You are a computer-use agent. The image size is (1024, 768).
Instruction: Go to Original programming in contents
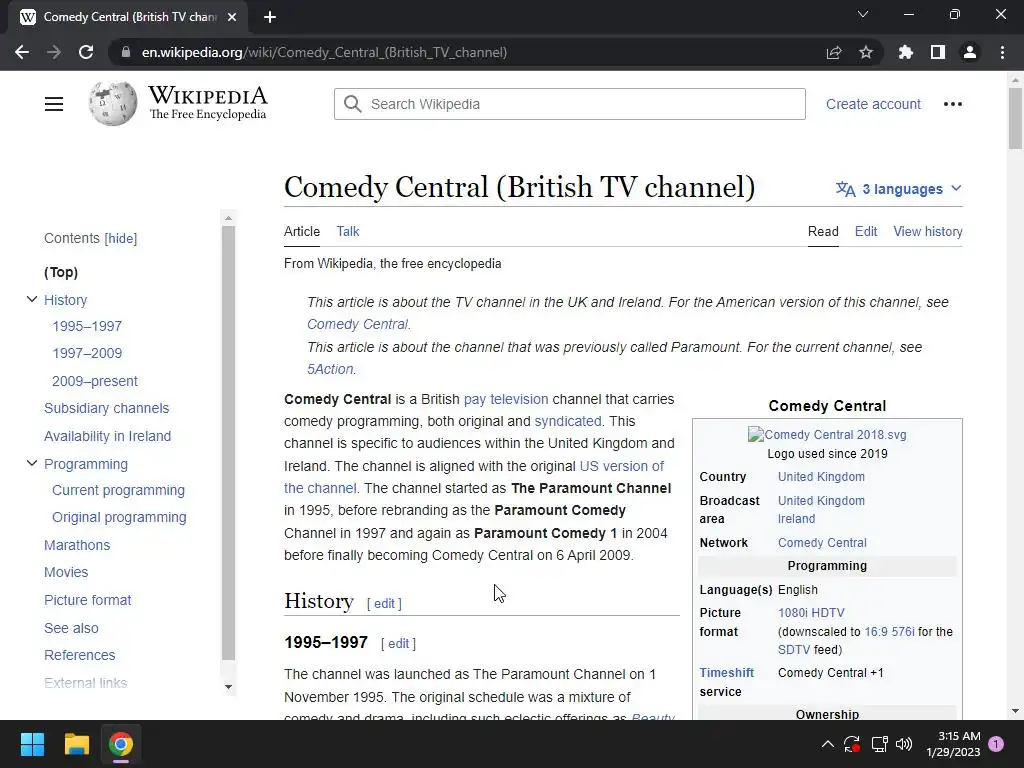coord(119,517)
